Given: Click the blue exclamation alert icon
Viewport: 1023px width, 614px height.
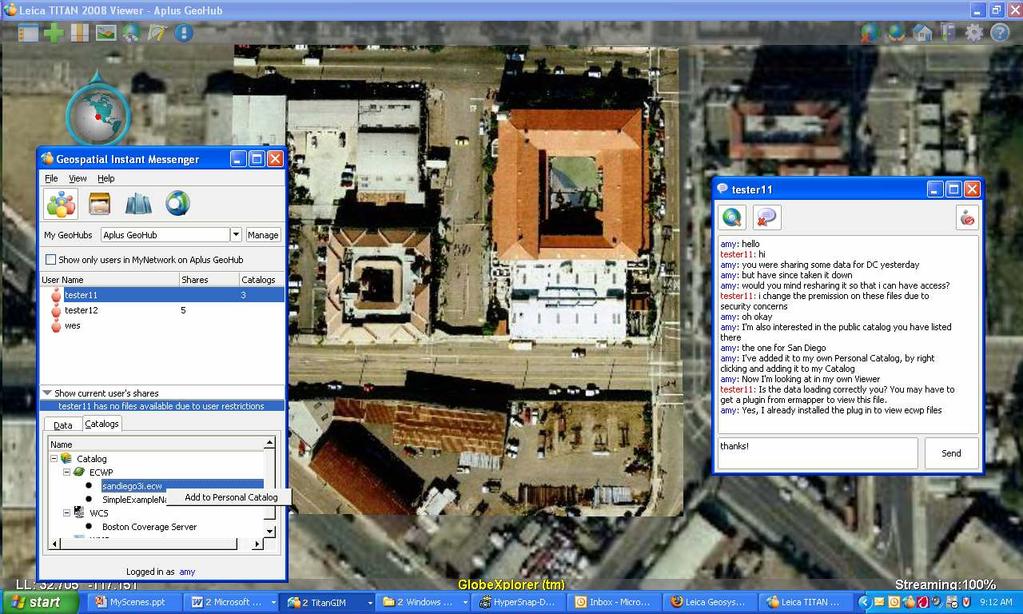Looking at the screenshot, I should [x=183, y=33].
